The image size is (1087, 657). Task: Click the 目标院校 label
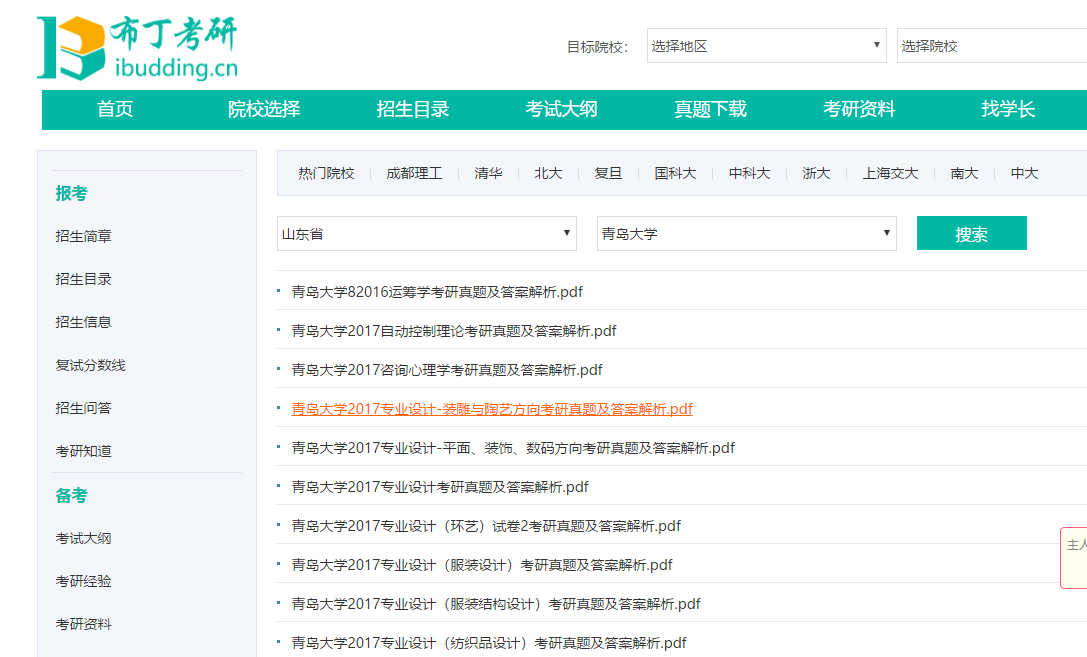coord(598,47)
